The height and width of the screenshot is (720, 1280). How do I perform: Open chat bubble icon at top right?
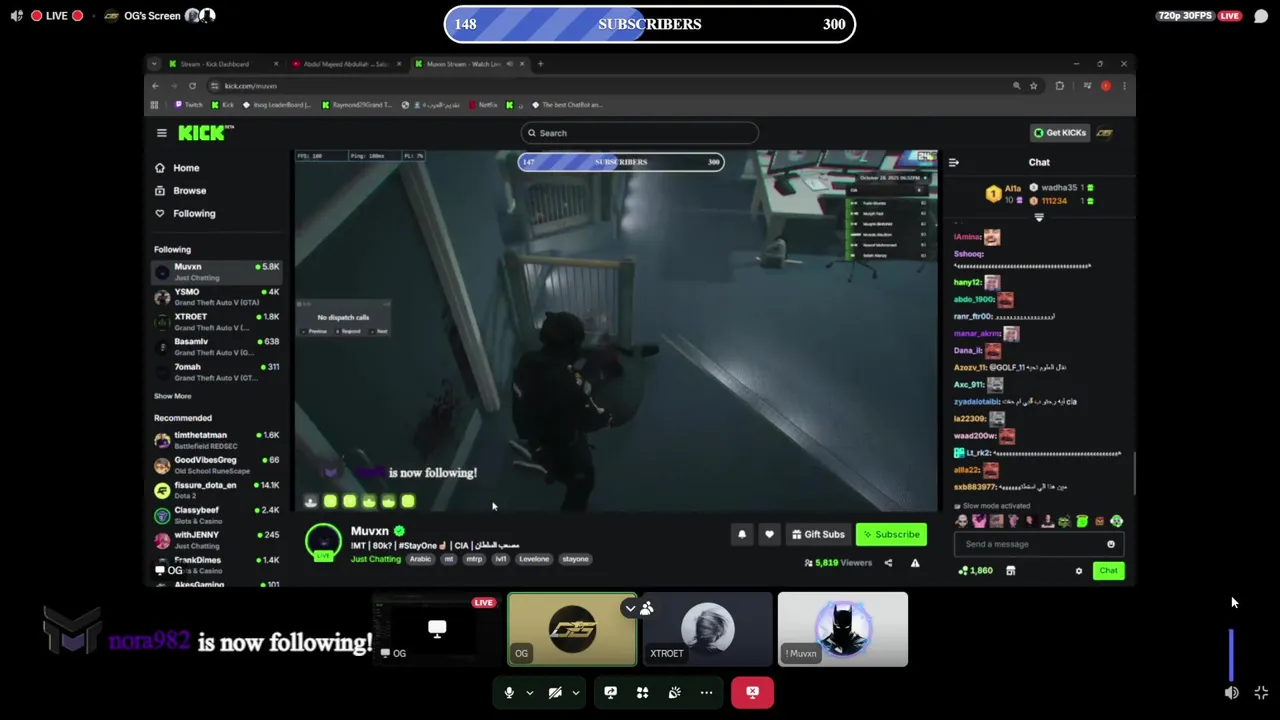1261,16
